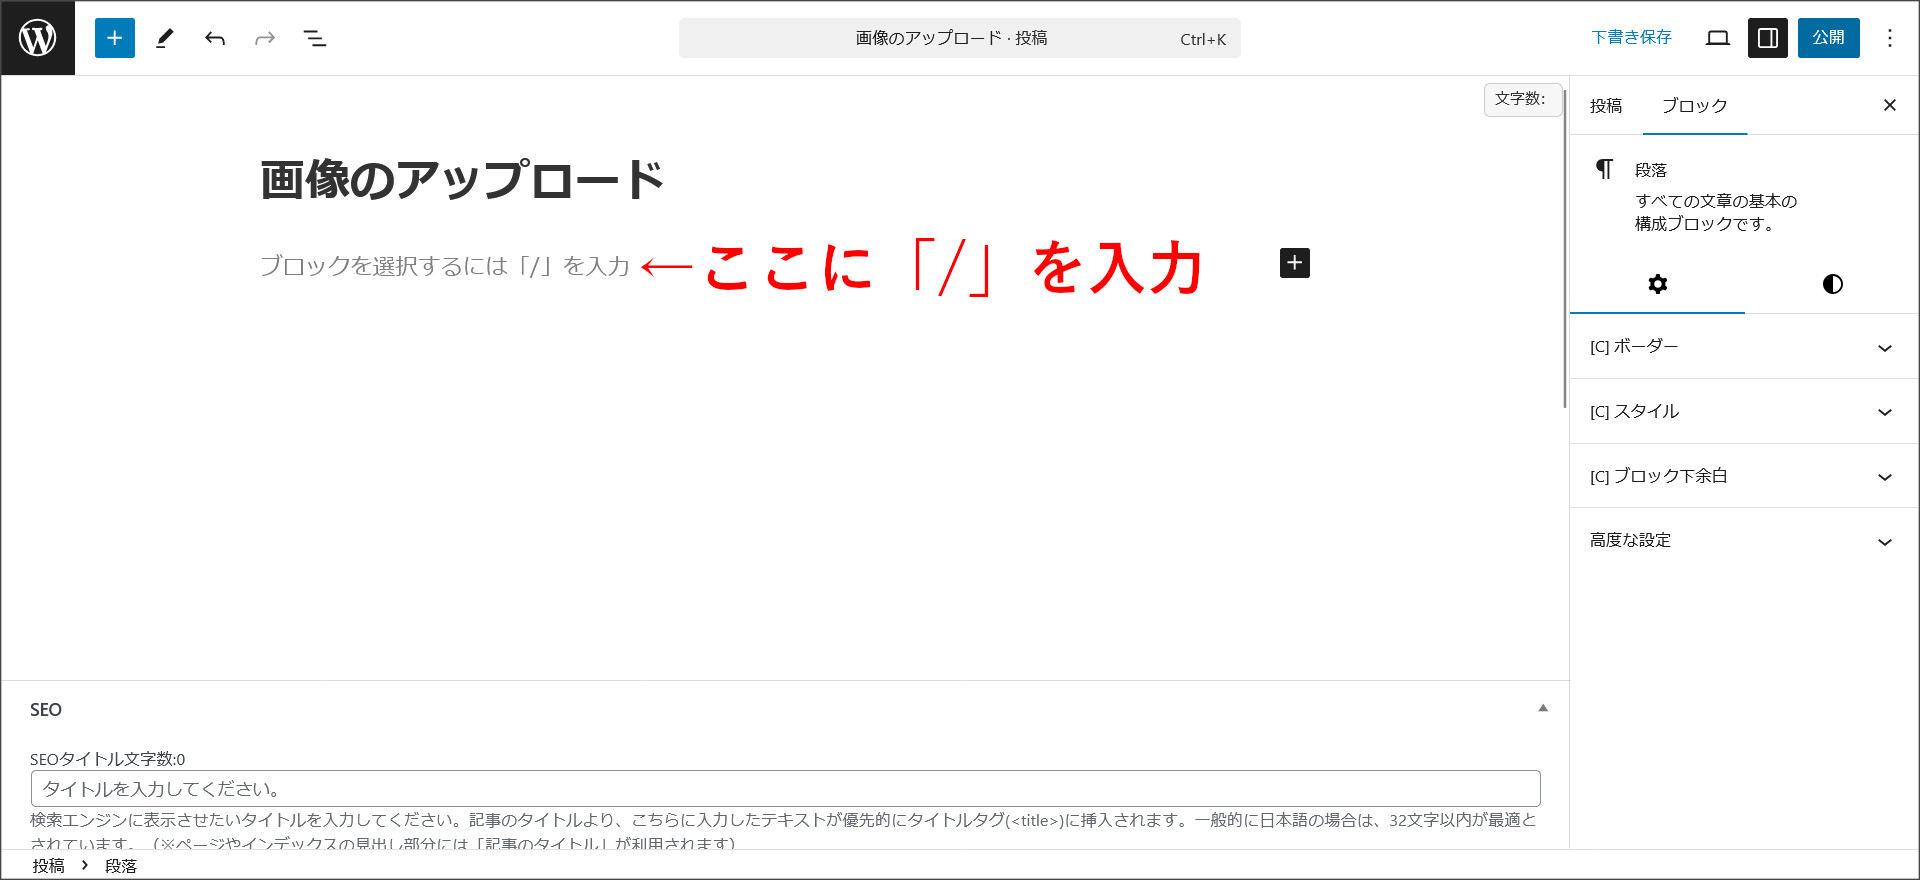Open the block inserter plus button
Viewport: 1920px width, 880px height.
(115, 38)
